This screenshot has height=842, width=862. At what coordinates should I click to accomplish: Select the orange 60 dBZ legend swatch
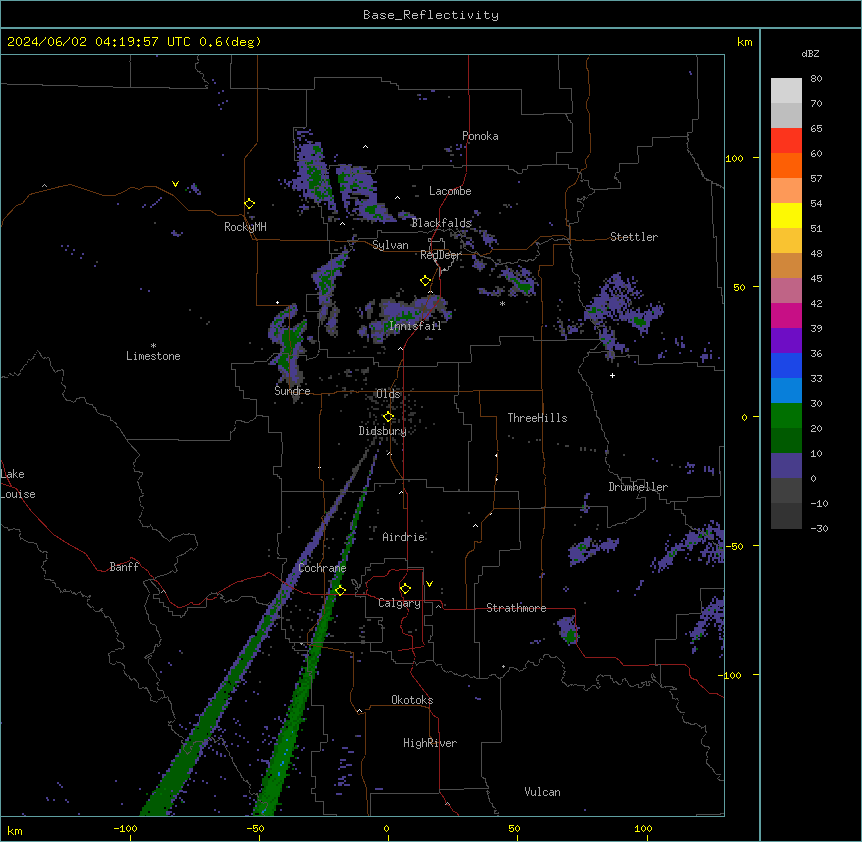pyautogui.click(x=786, y=165)
